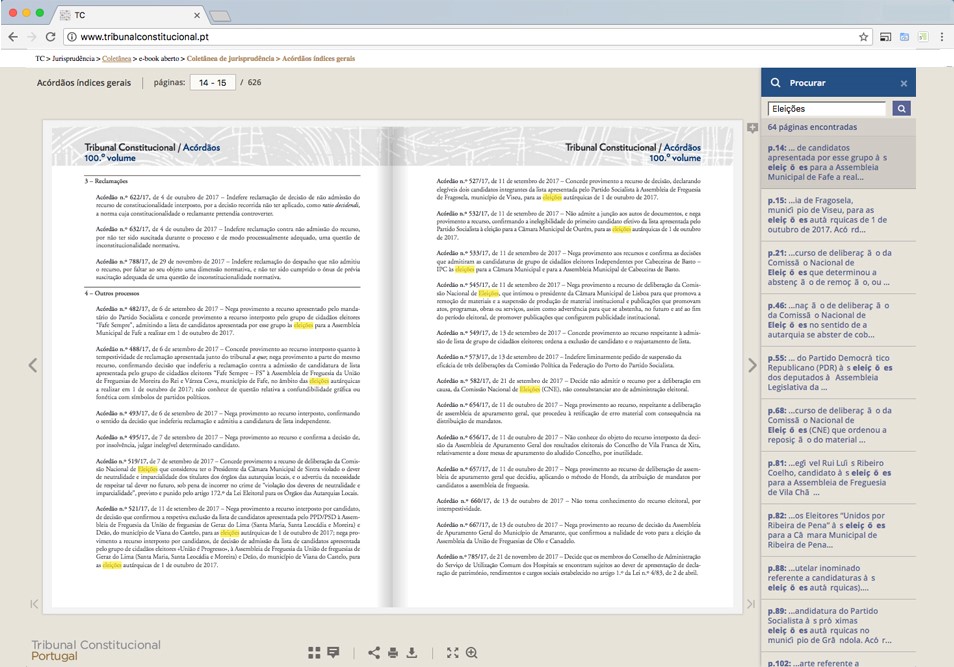
Task: Click the page number field showing 14 - 15
Action: click(212, 83)
